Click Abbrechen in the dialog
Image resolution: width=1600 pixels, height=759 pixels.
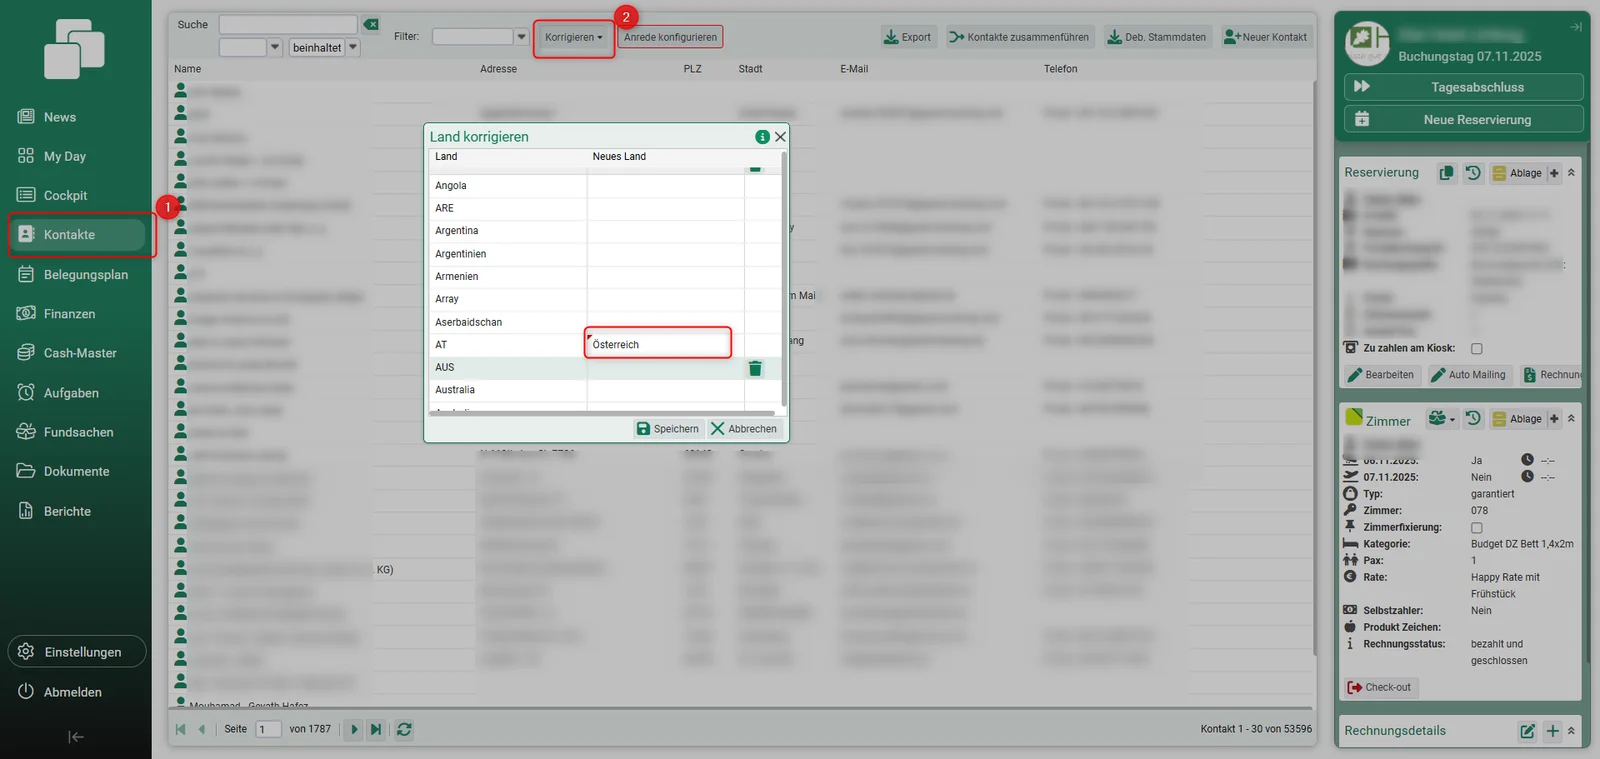pos(744,429)
